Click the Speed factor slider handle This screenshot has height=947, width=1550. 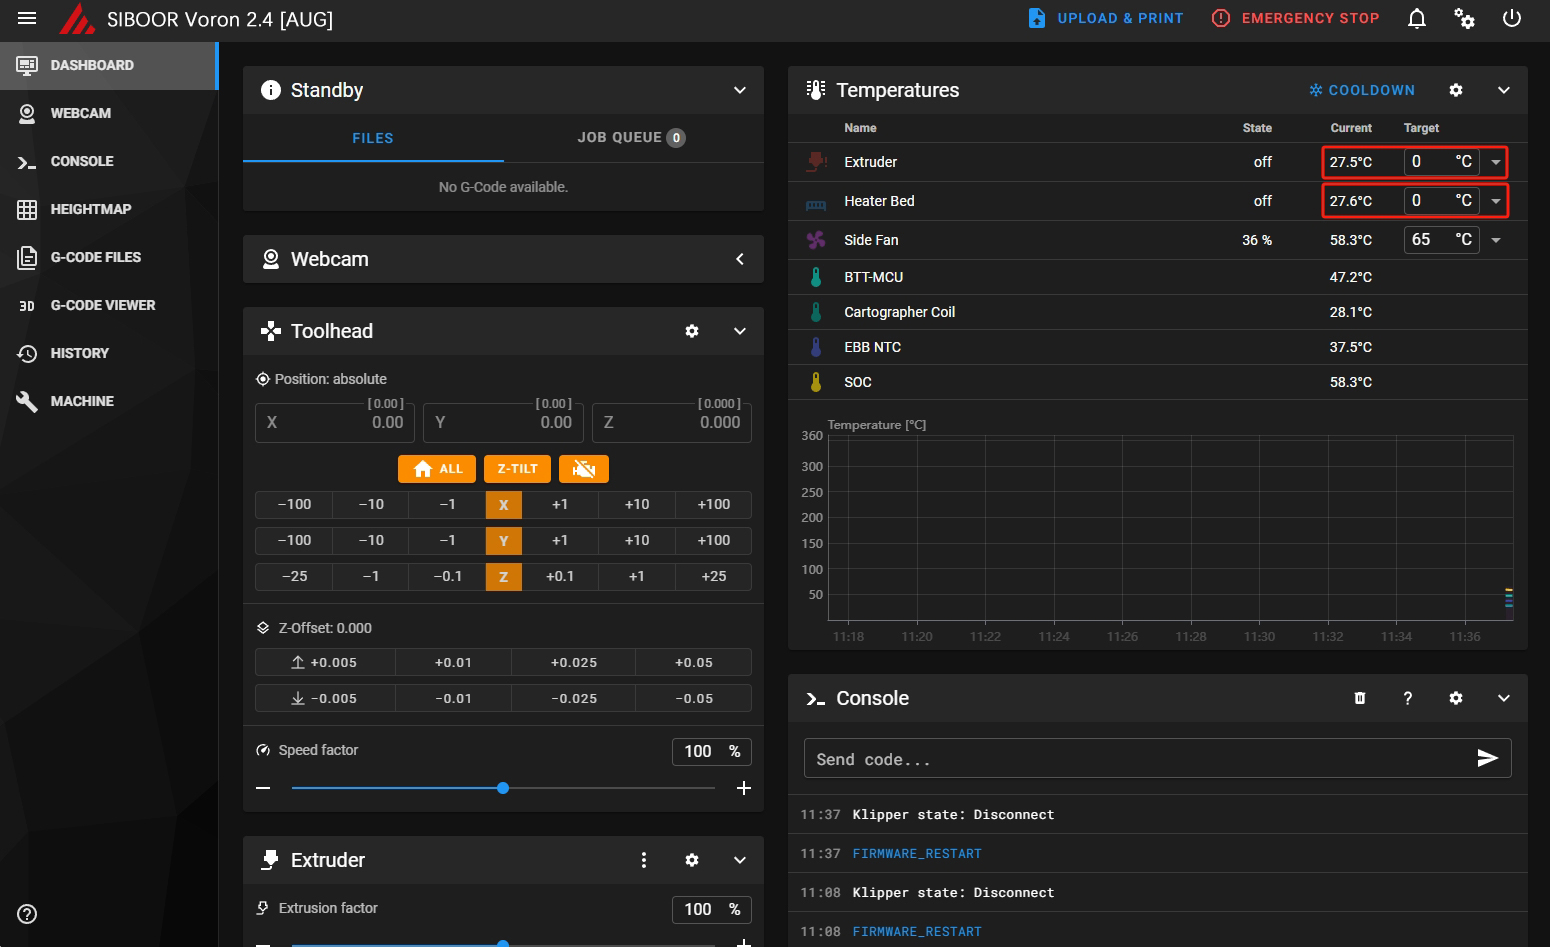click(503, 788)
